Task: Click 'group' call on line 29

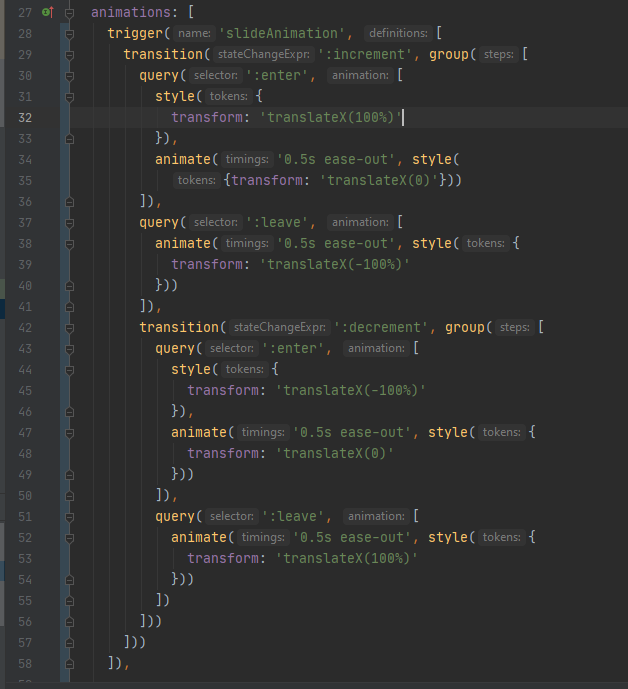Action: tap(449, 54)
